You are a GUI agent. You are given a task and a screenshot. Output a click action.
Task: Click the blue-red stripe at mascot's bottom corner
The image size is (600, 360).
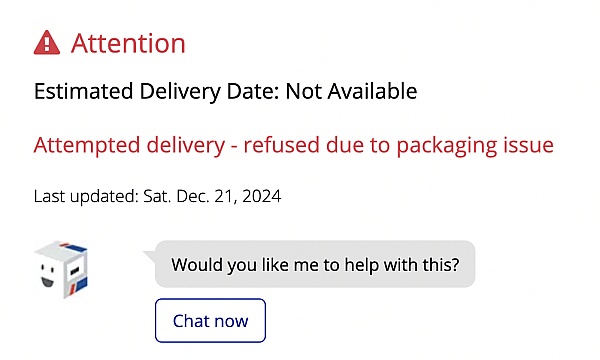click(80, 285)
